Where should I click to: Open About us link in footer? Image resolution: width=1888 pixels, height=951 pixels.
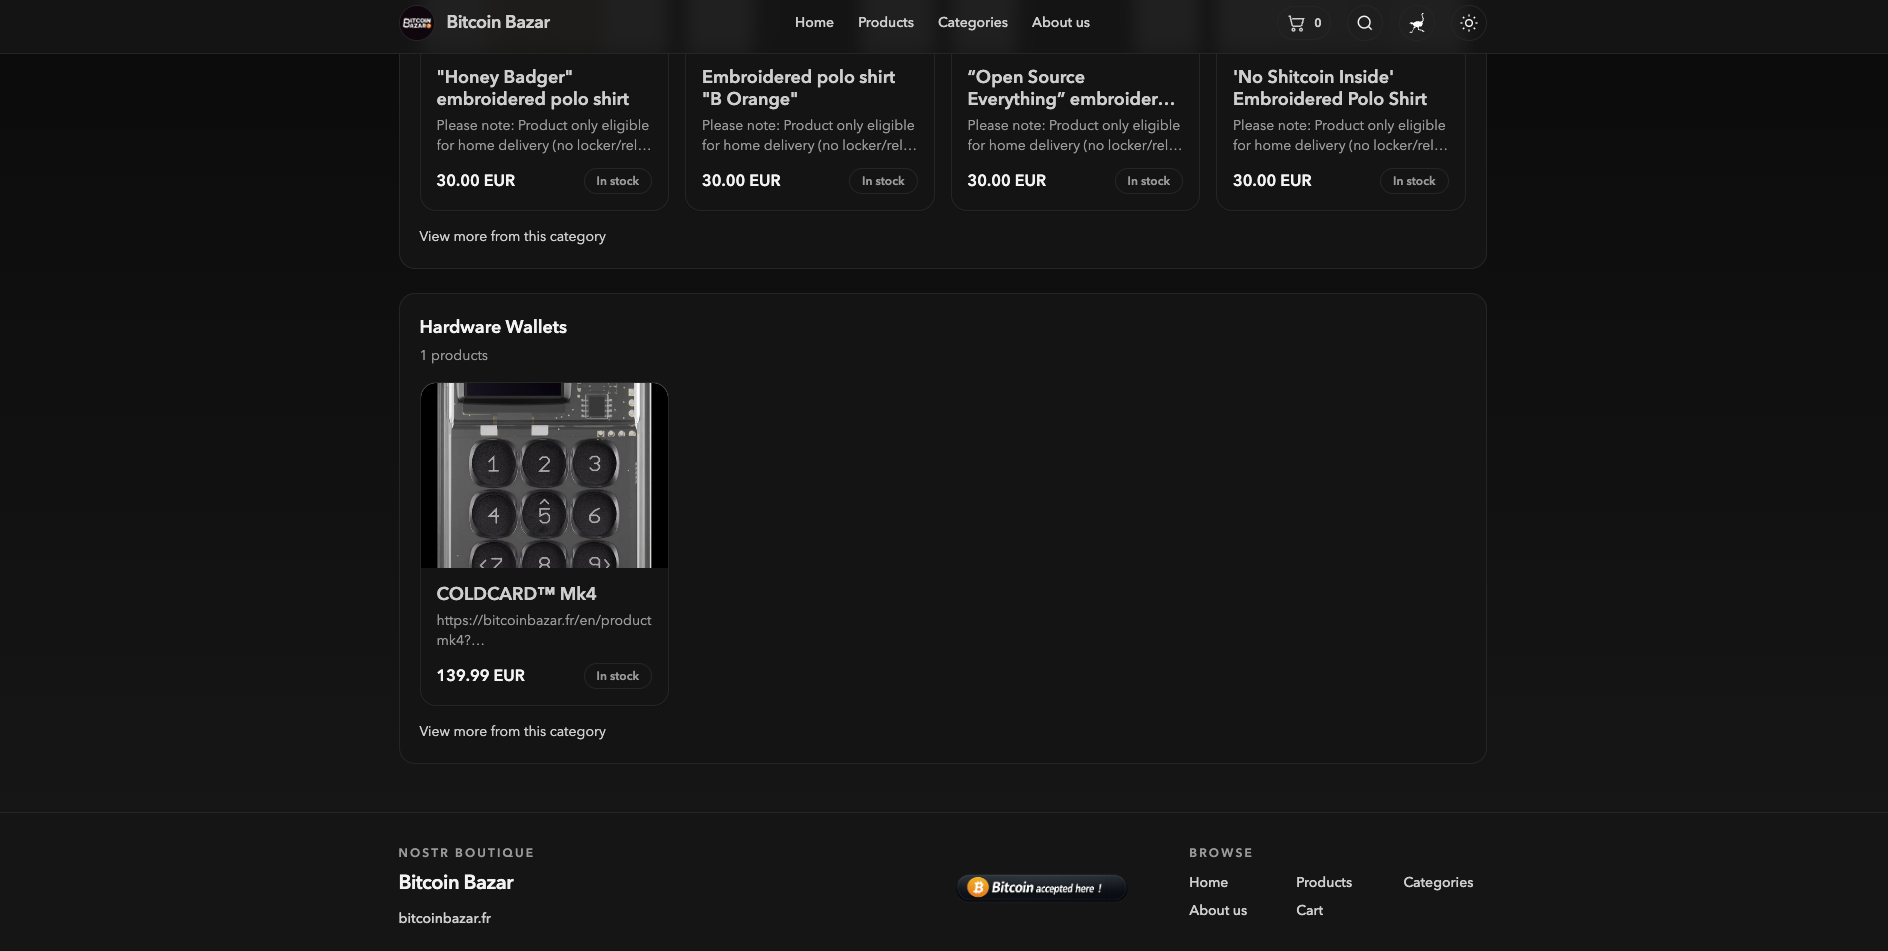[1218, 910]
